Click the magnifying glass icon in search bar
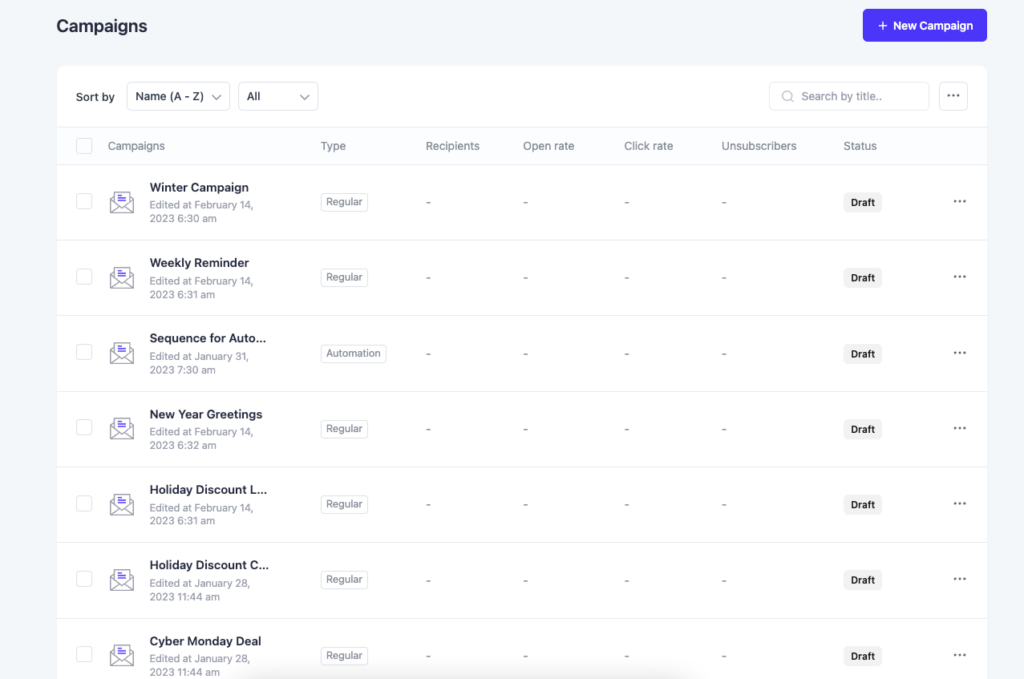Viewport: 1024px width, 679px height. point(788,96)
